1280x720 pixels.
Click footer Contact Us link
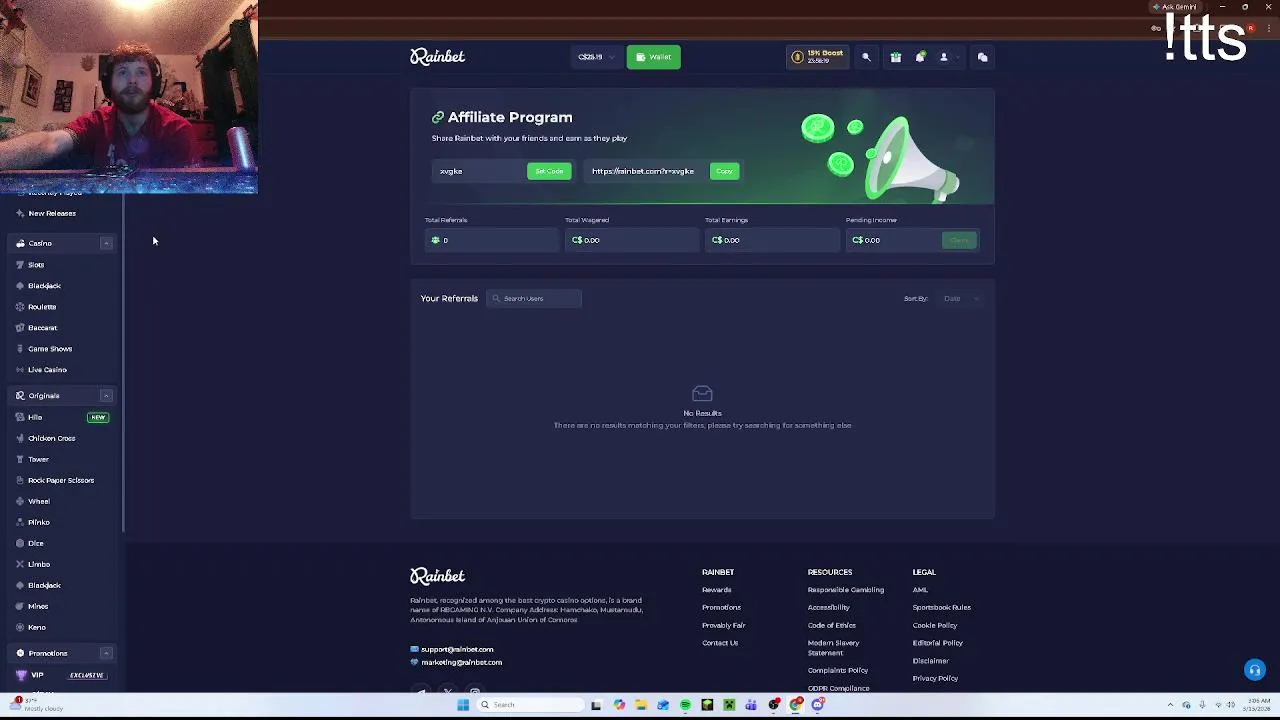(720, 643)
